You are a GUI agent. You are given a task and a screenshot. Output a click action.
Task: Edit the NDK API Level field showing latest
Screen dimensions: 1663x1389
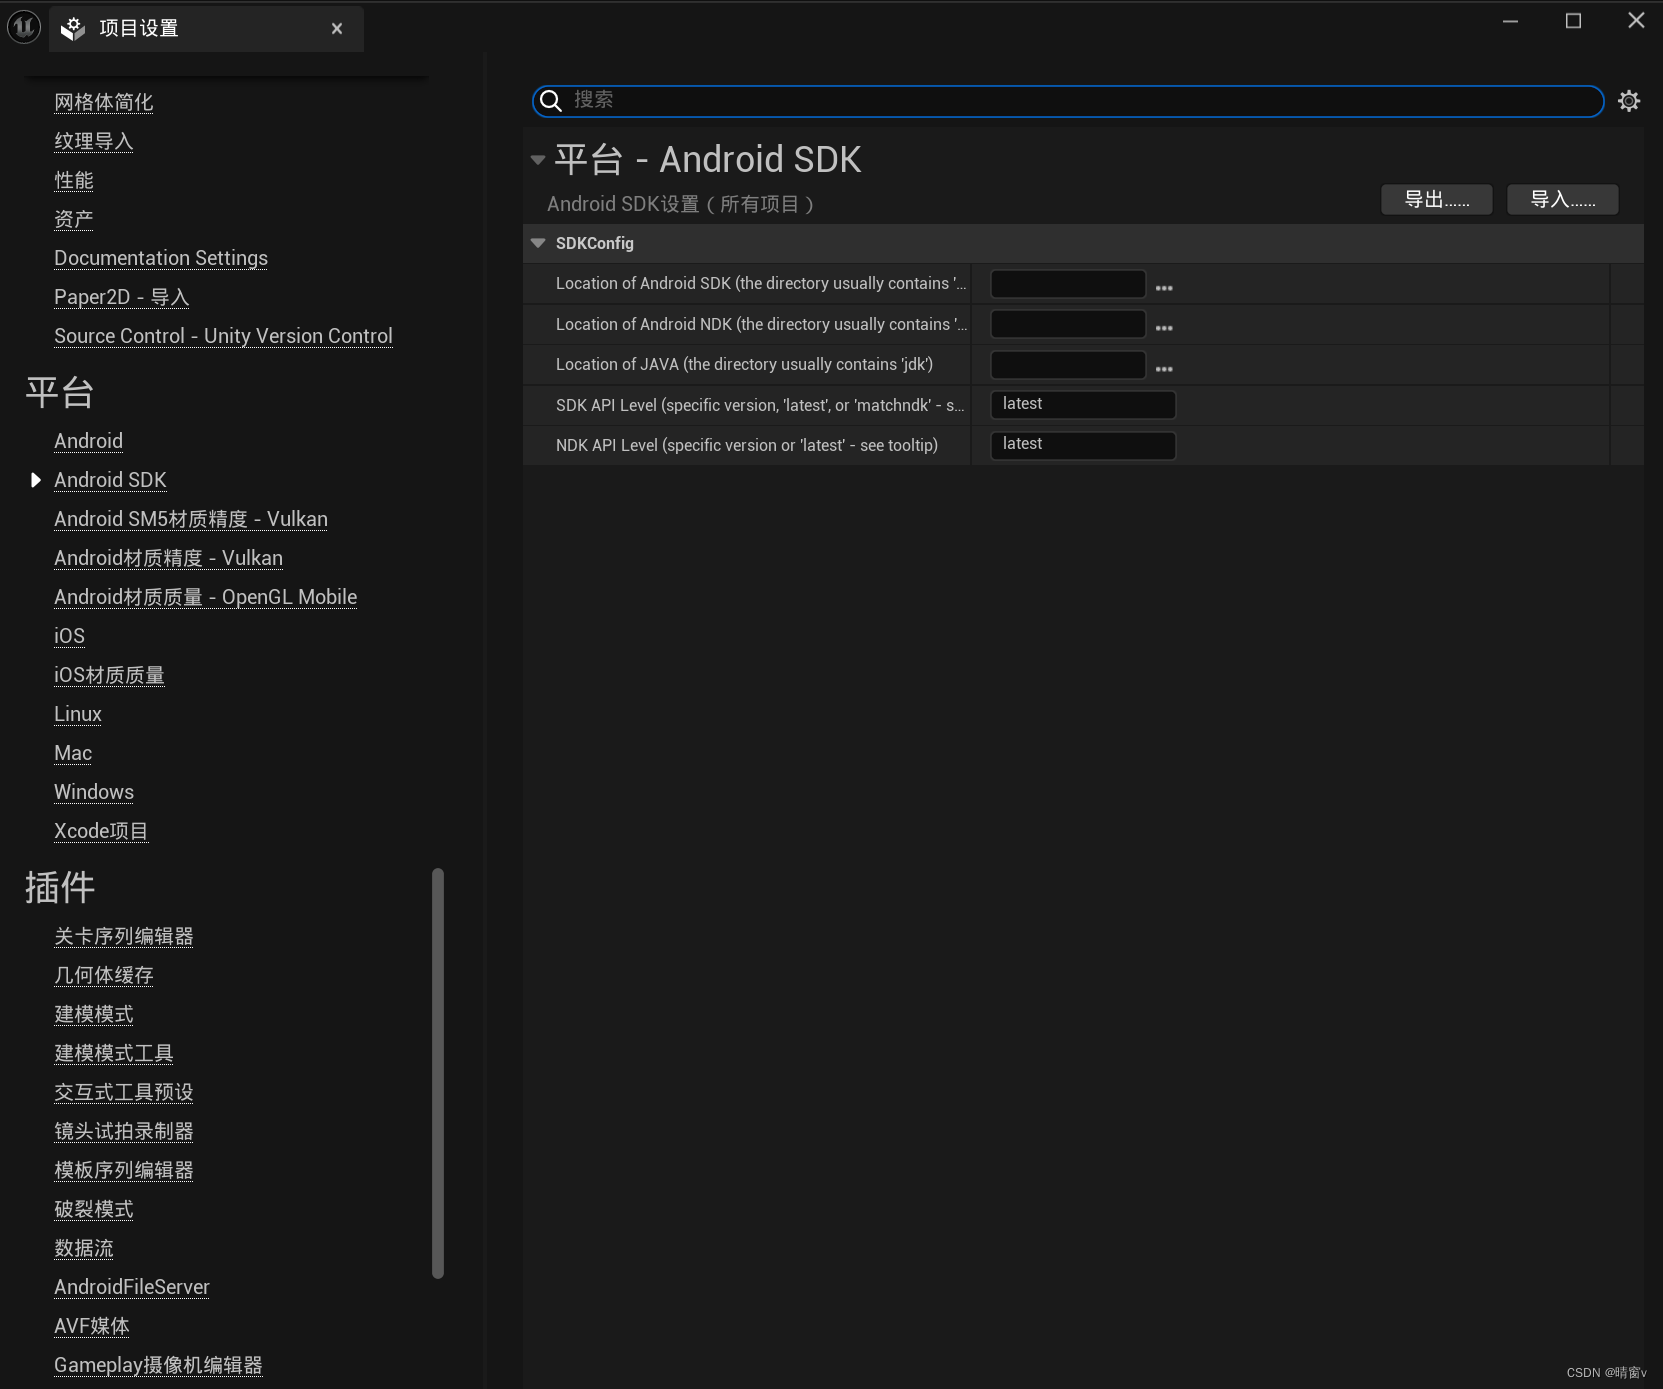pos(1083,444)
